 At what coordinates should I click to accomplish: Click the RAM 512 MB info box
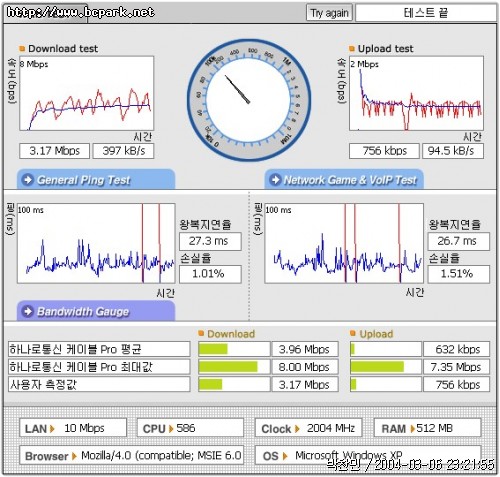tap(427, 428)
